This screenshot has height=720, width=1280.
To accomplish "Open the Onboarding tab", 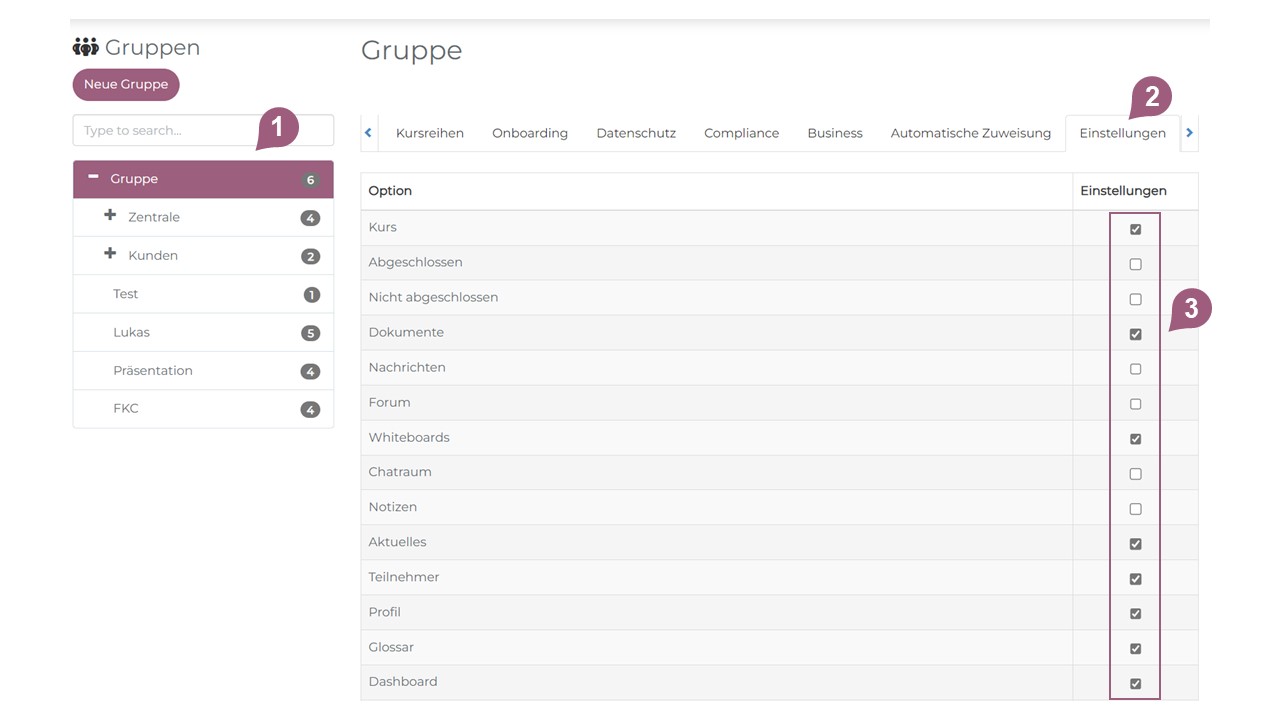I will pyautogui.click(x=529, y=133).
